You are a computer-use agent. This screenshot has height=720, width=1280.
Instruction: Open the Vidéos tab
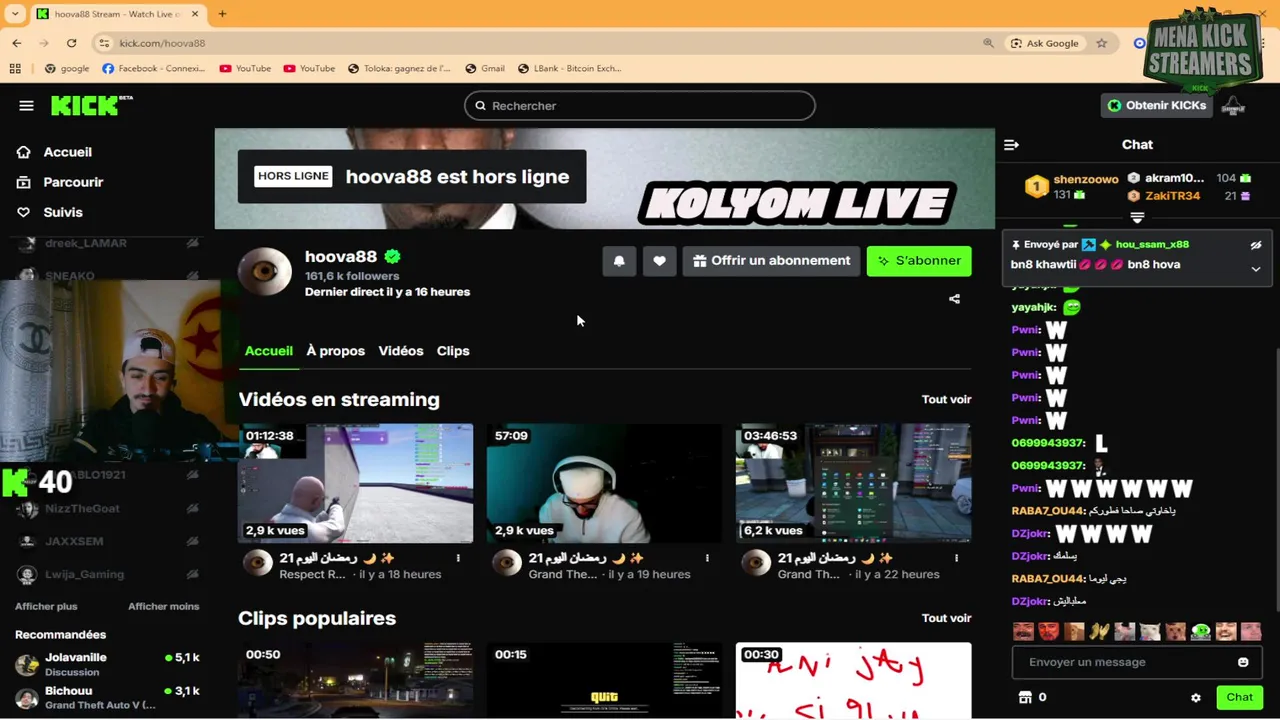401,351
